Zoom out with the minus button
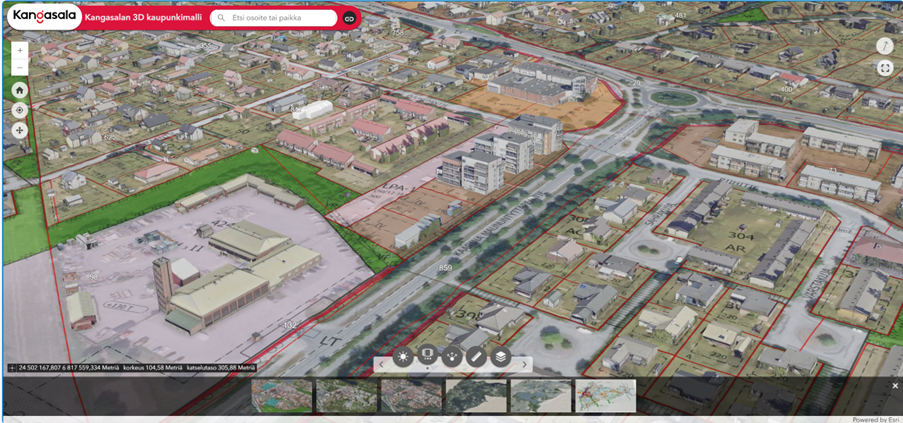Viewport: 903px width, 423px height. pyautogui.click(x=20, y=68)
